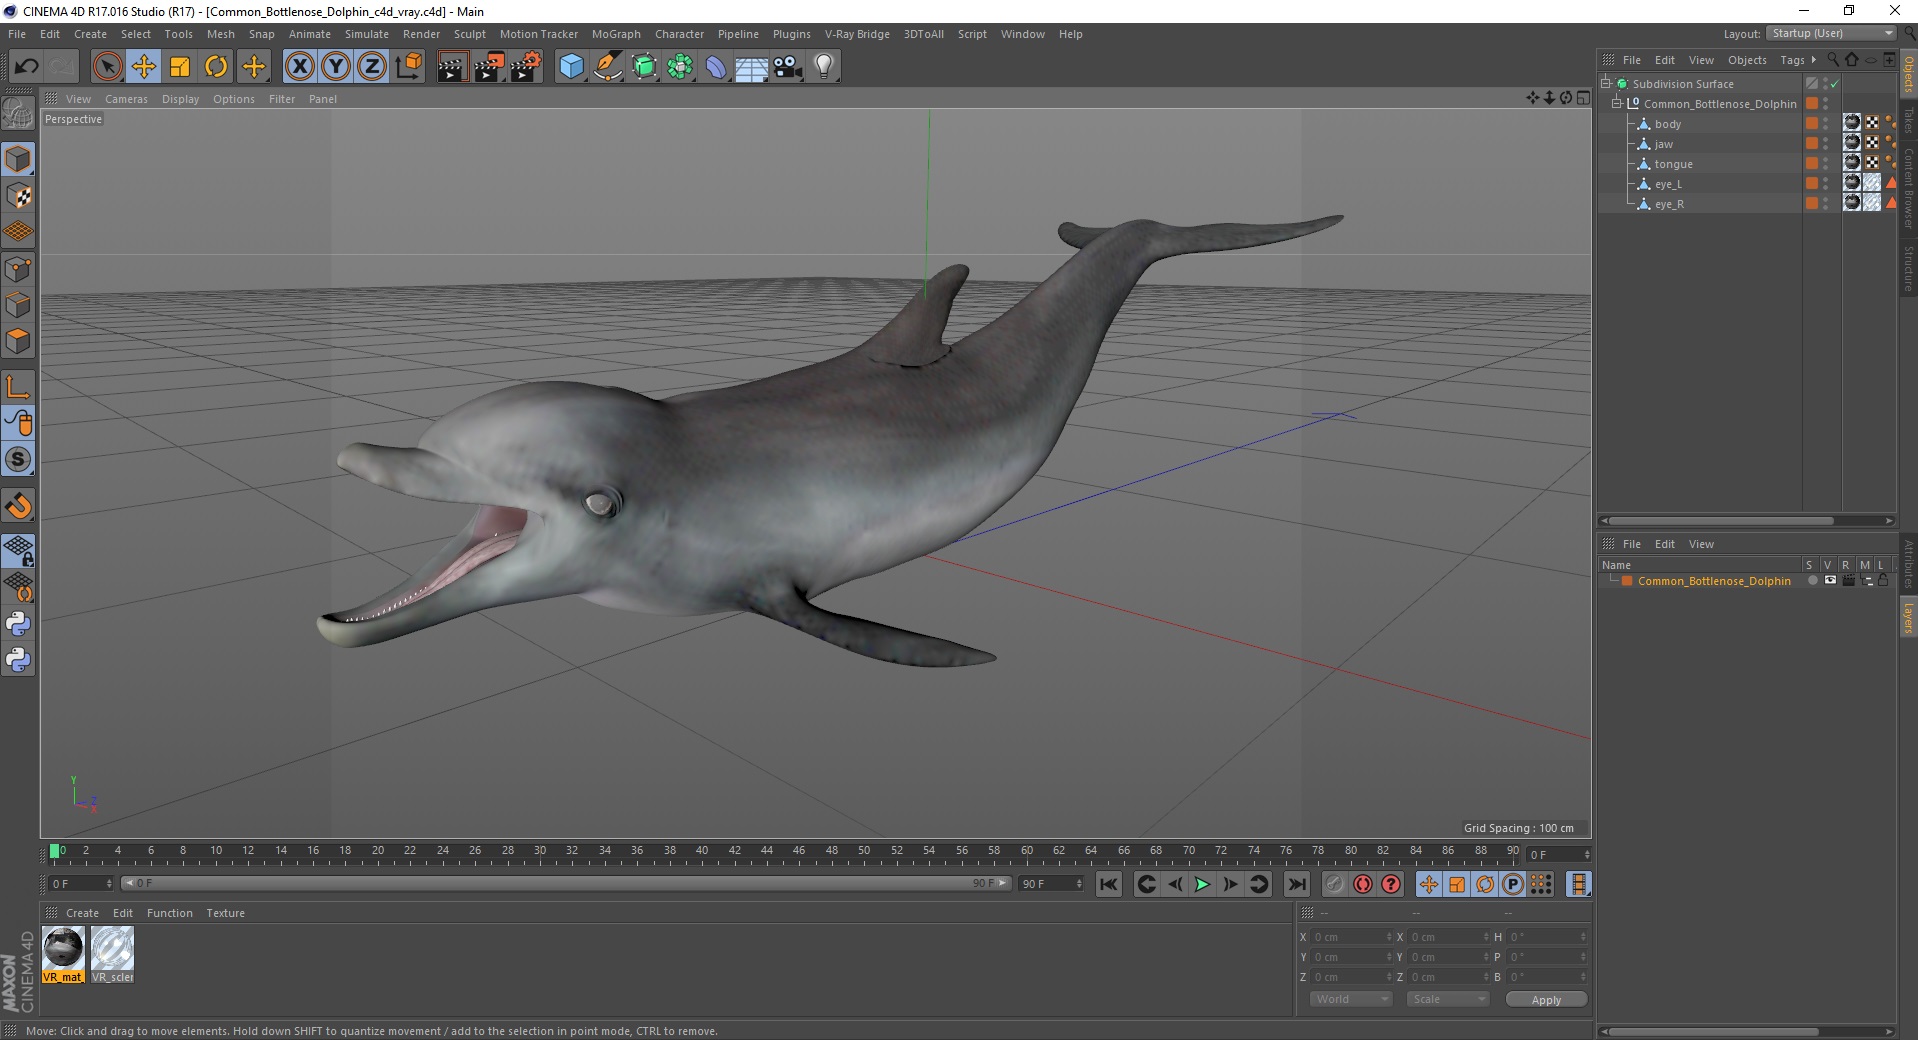Open the spline pen tool

tap(608, 67)
